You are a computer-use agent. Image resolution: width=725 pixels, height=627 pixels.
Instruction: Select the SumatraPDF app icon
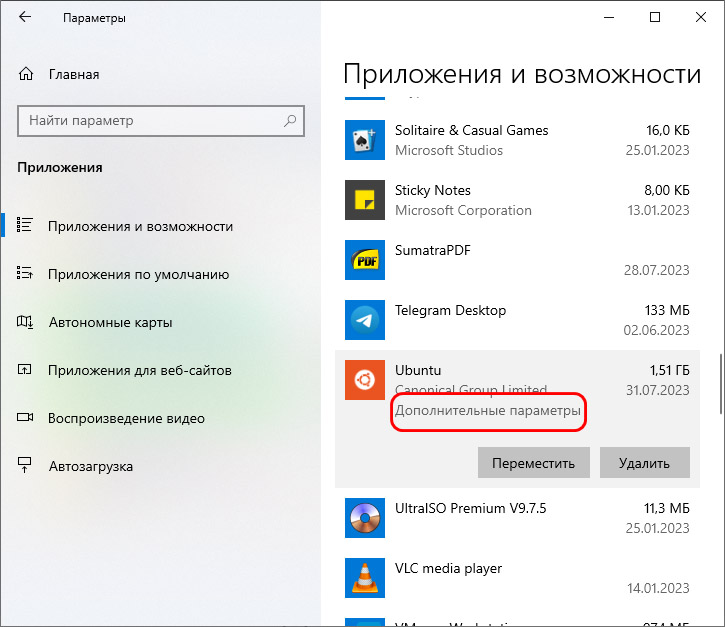coord(365,260)
